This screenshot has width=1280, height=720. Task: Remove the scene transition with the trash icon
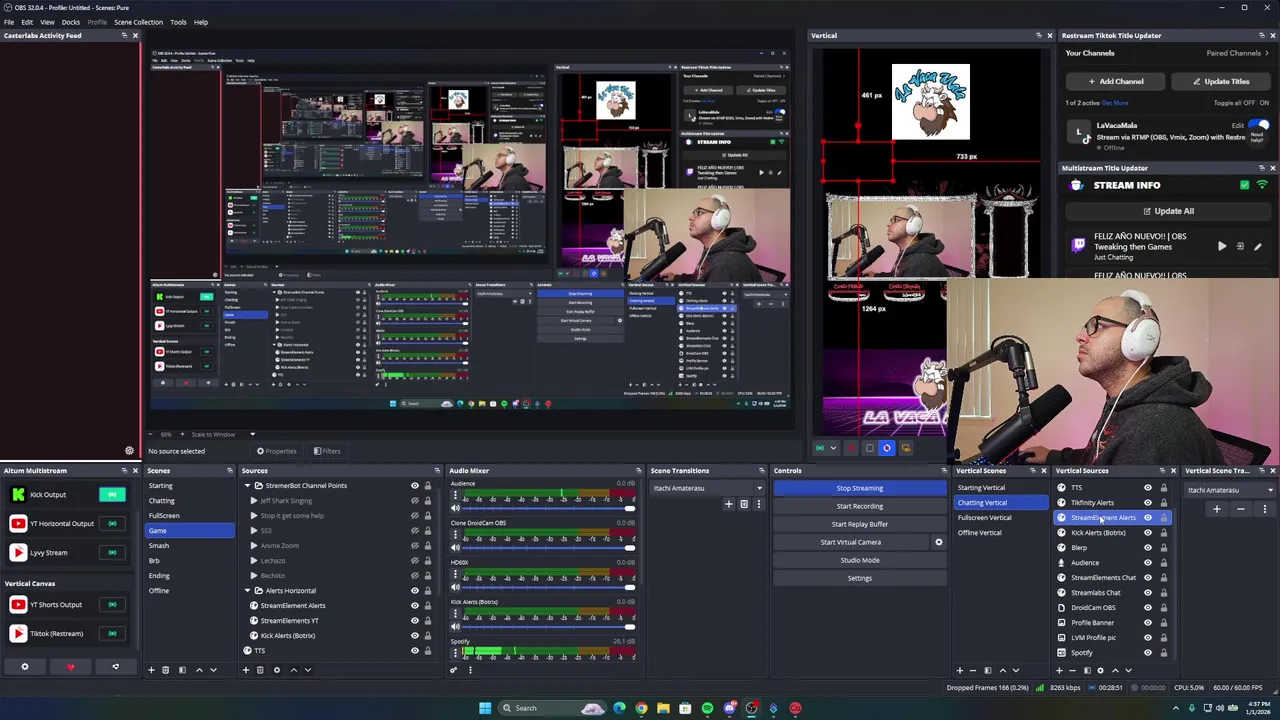click(x=744, y=504)
